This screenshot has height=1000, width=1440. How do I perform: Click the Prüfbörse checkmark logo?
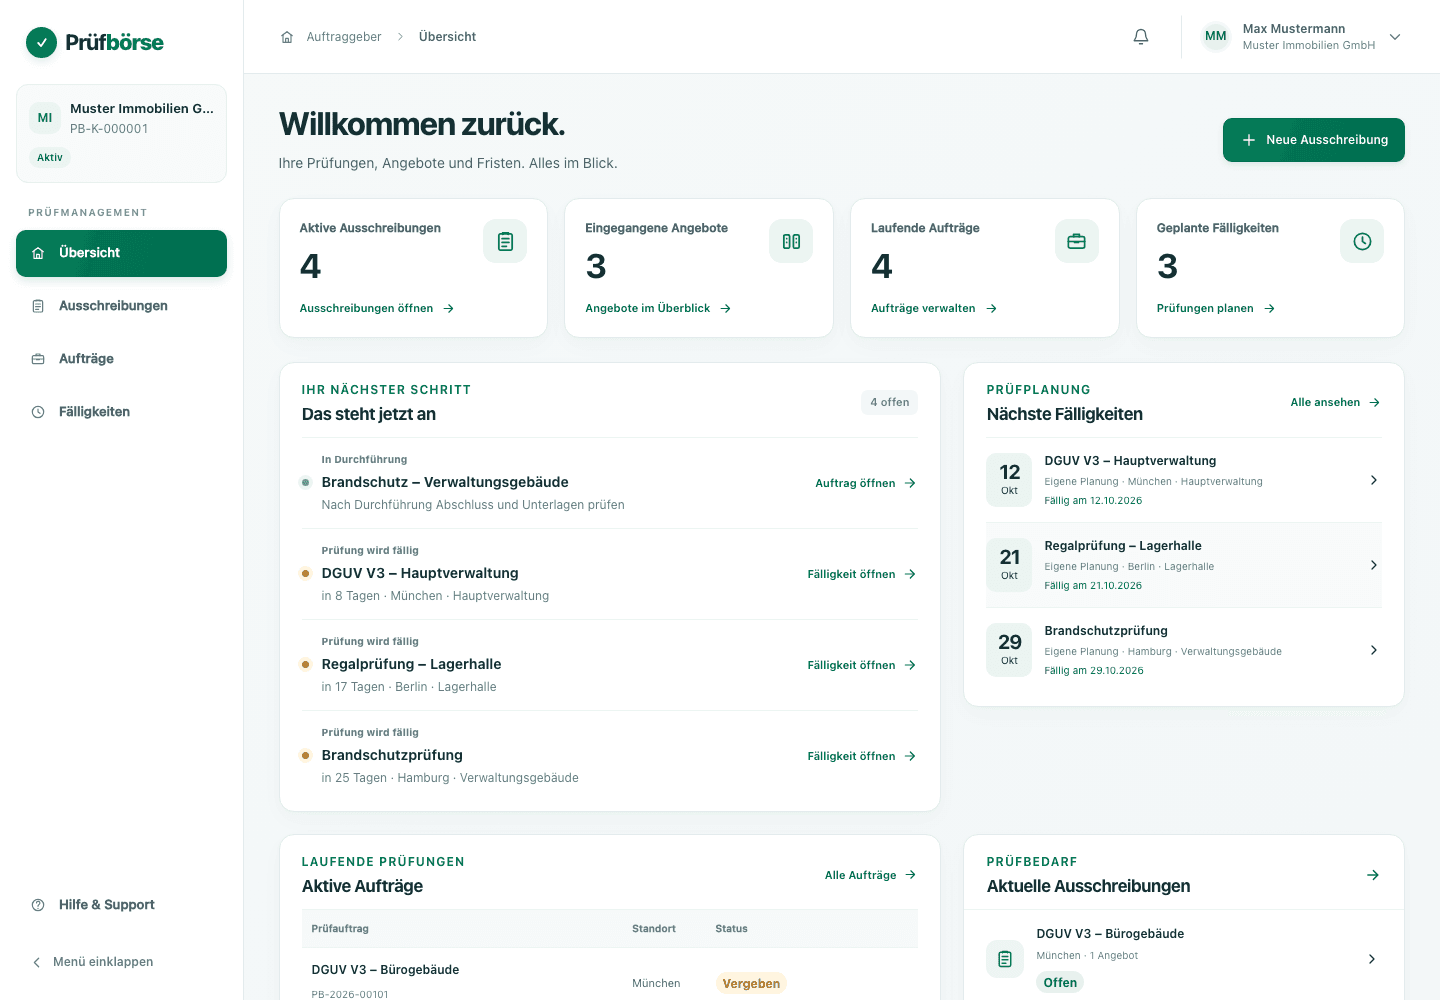[41, 42]
